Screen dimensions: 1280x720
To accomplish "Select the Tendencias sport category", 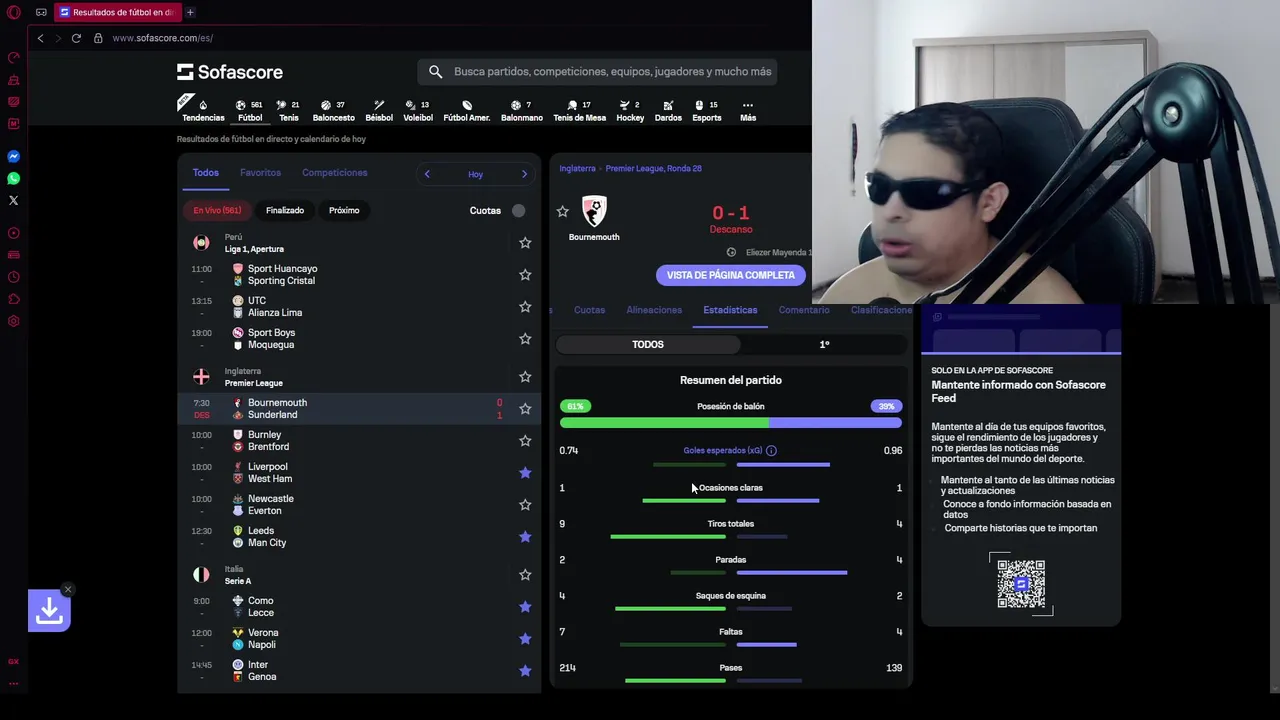I will point(203,111).
